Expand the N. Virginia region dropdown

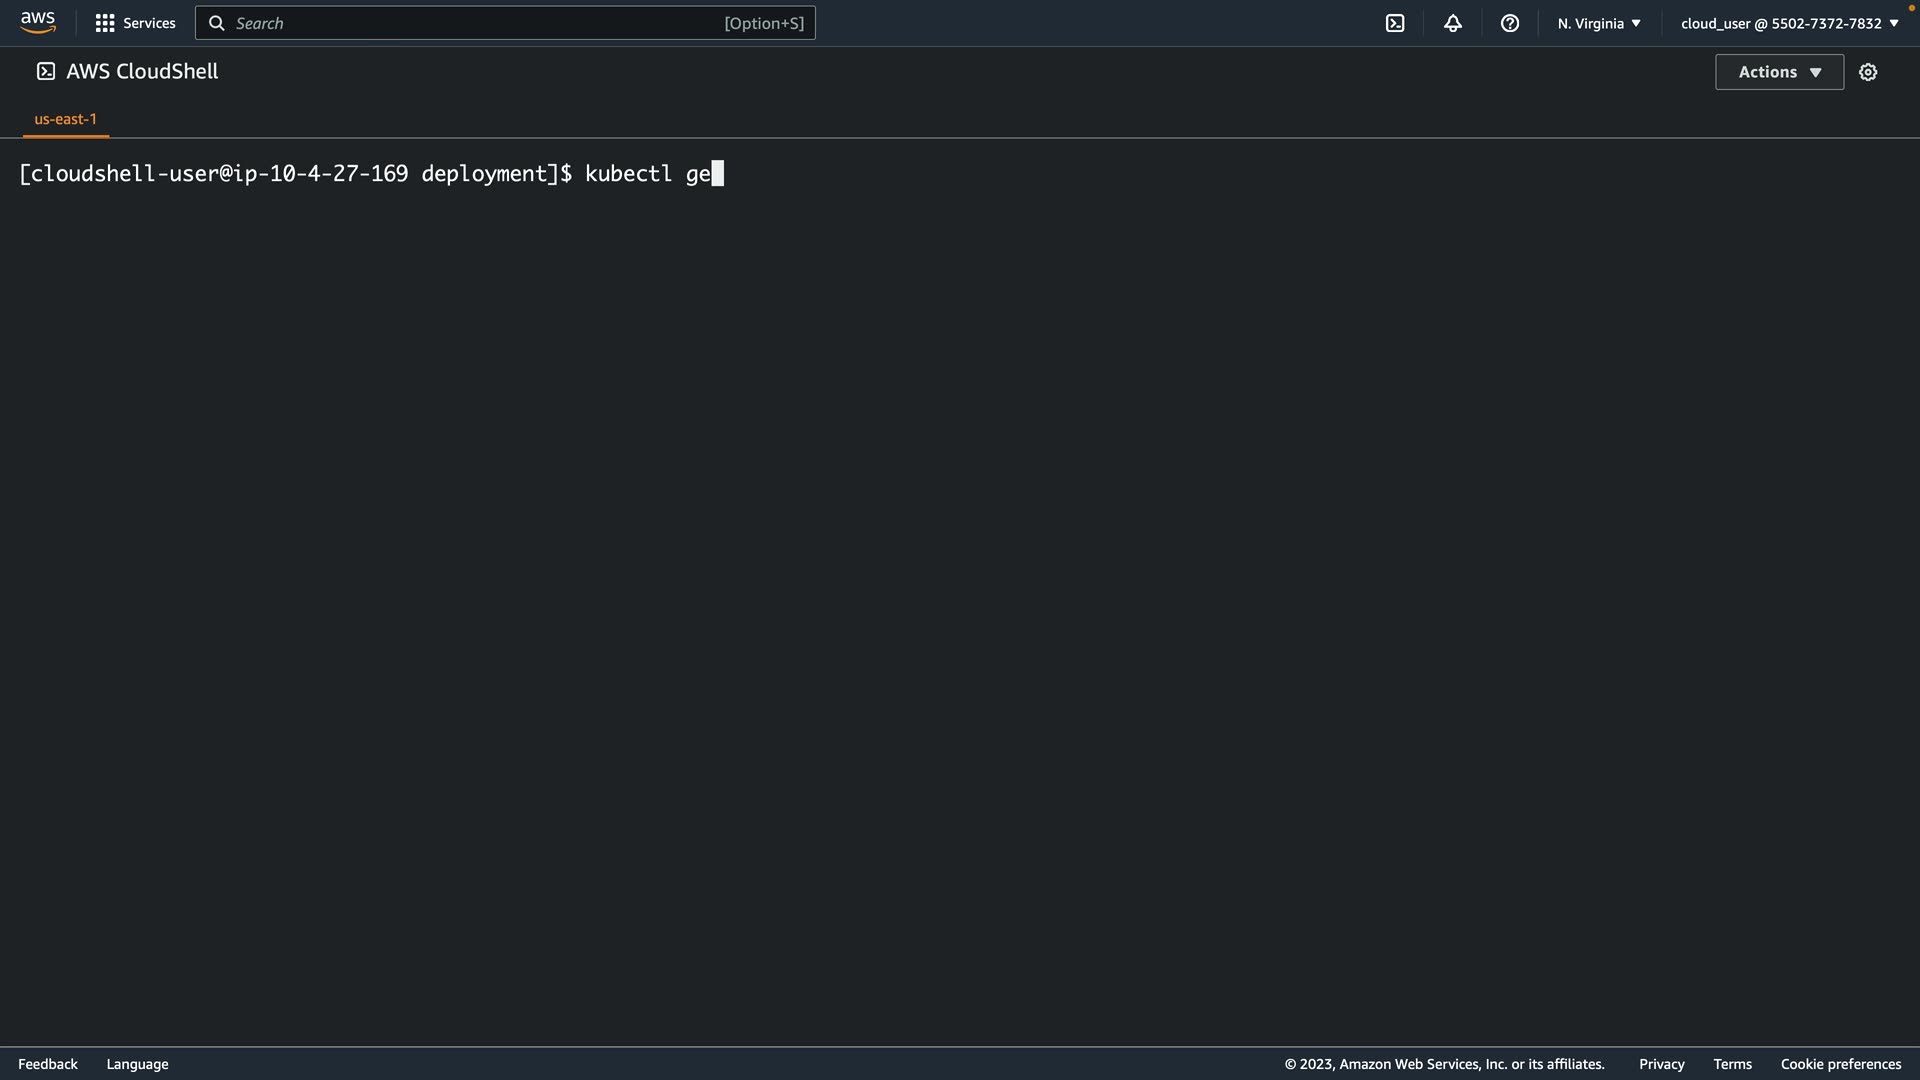click(x=1599, y=23)
